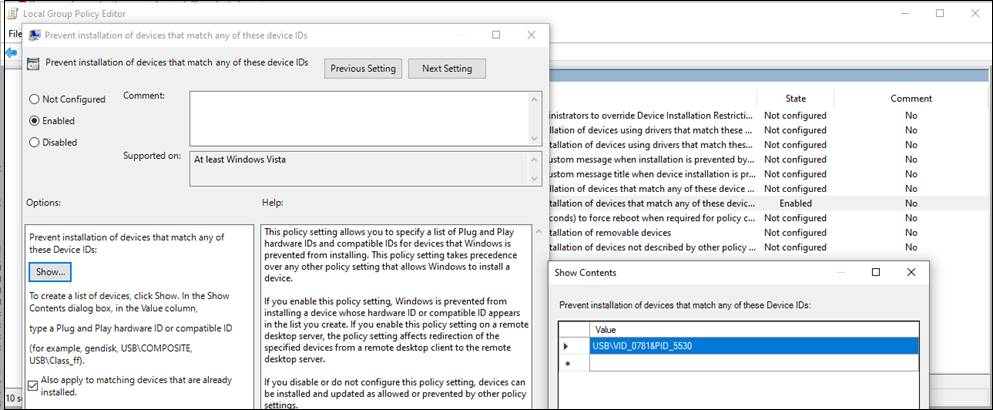Maximize the Local Group Policy Editor window

[940, 13]
